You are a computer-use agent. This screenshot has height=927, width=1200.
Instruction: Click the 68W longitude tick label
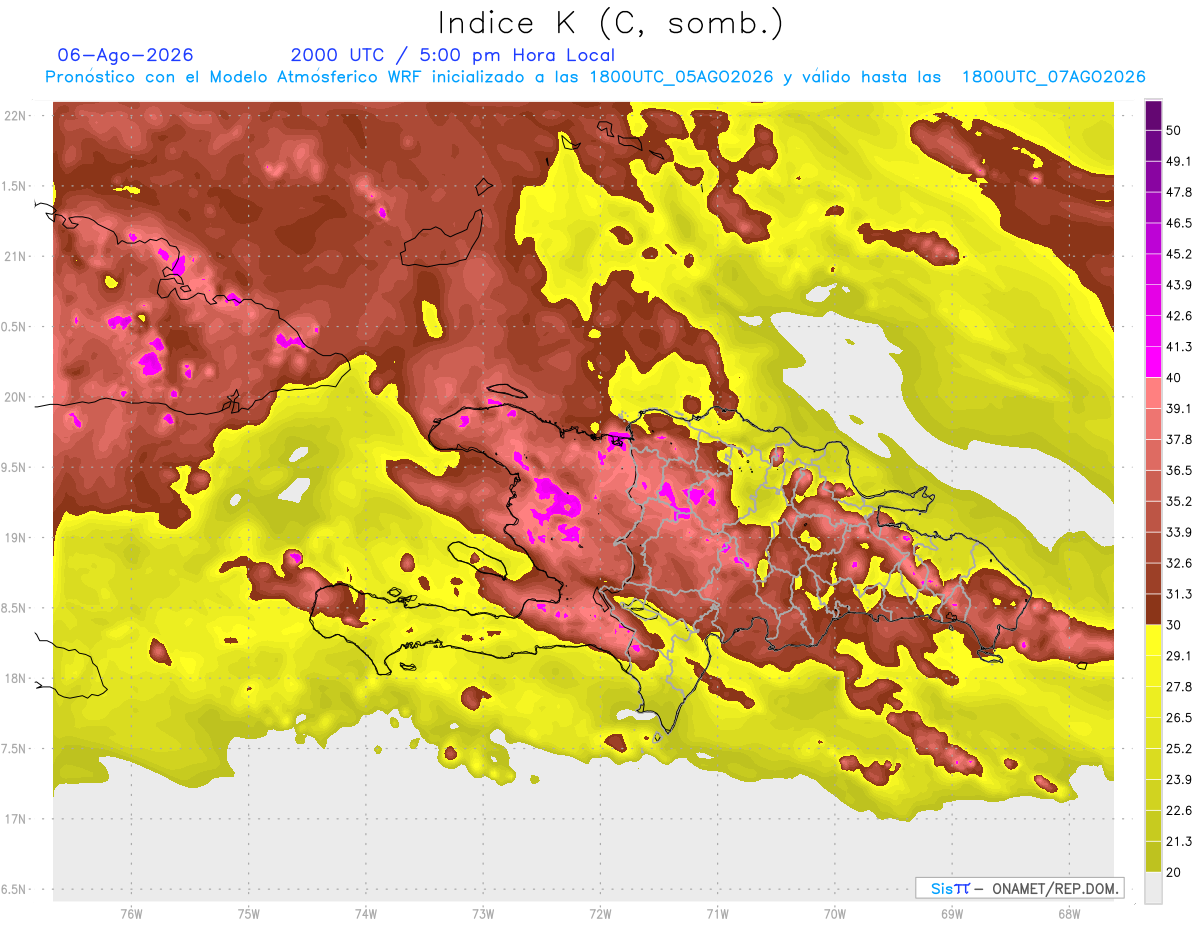[x=1068, y=913]
